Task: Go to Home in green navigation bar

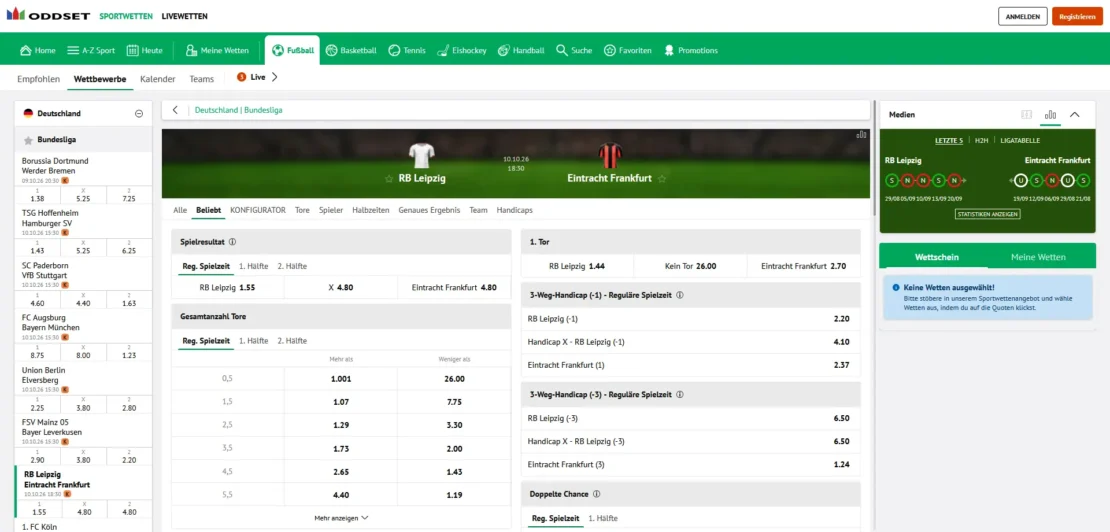Action: click(38, 50)
